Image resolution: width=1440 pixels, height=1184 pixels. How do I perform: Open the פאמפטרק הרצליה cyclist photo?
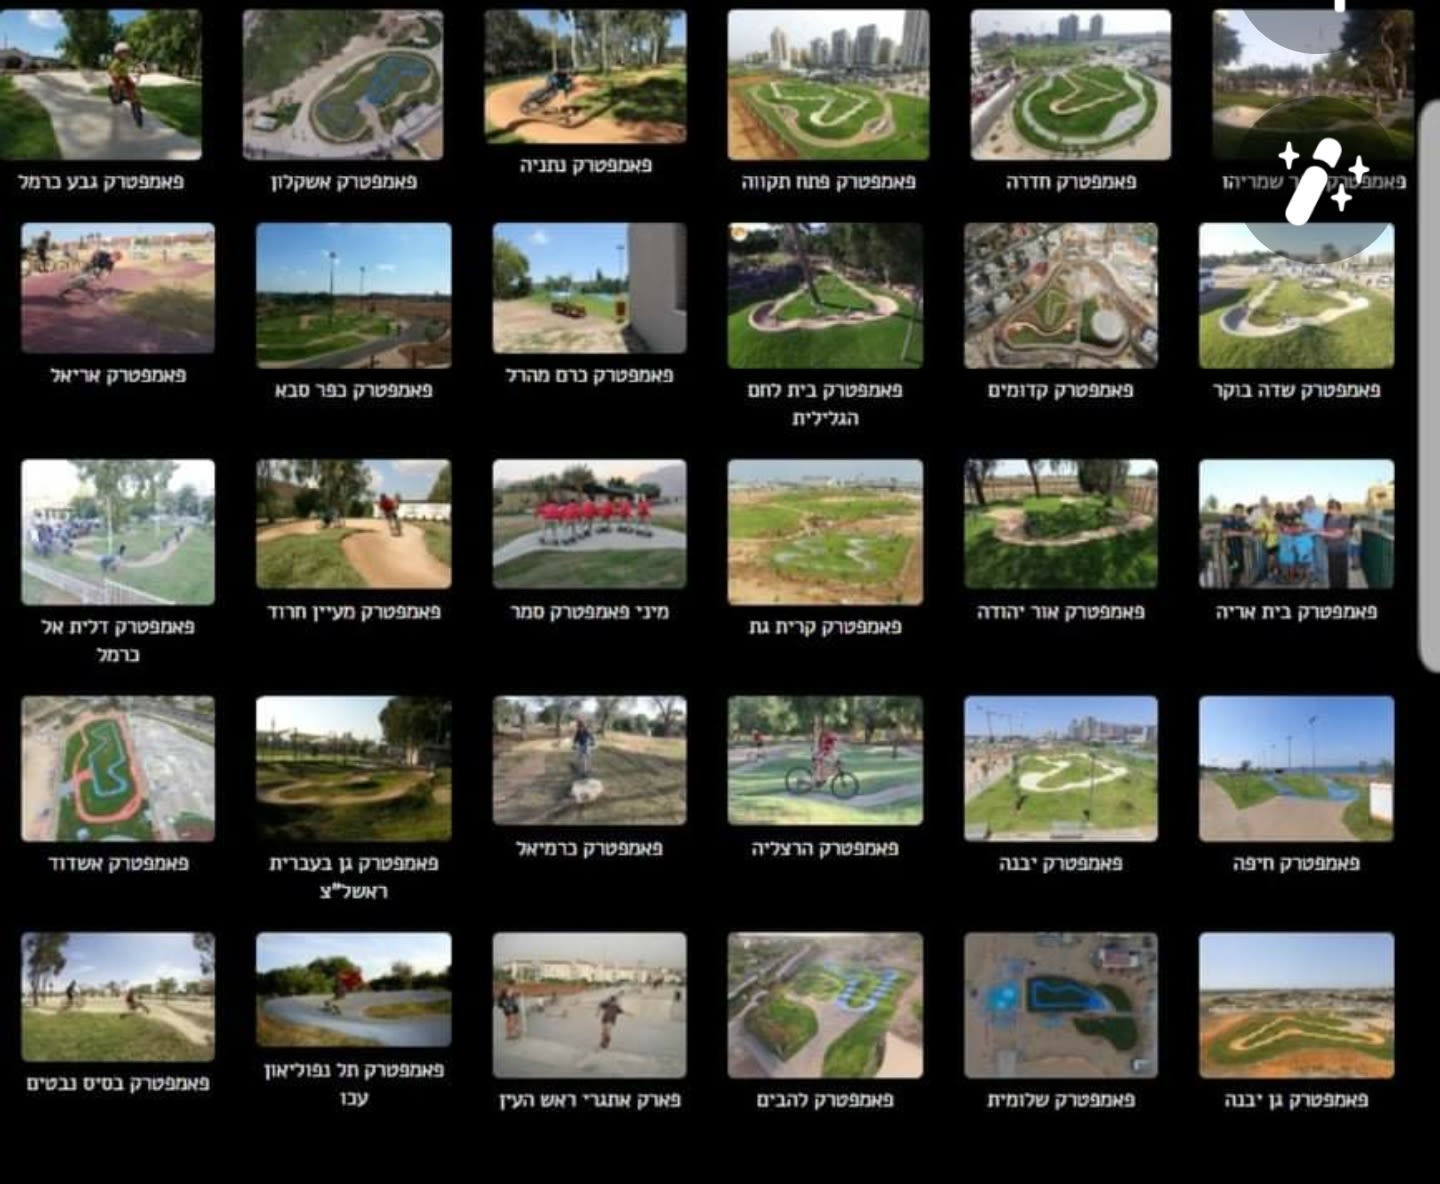(825, 761)
